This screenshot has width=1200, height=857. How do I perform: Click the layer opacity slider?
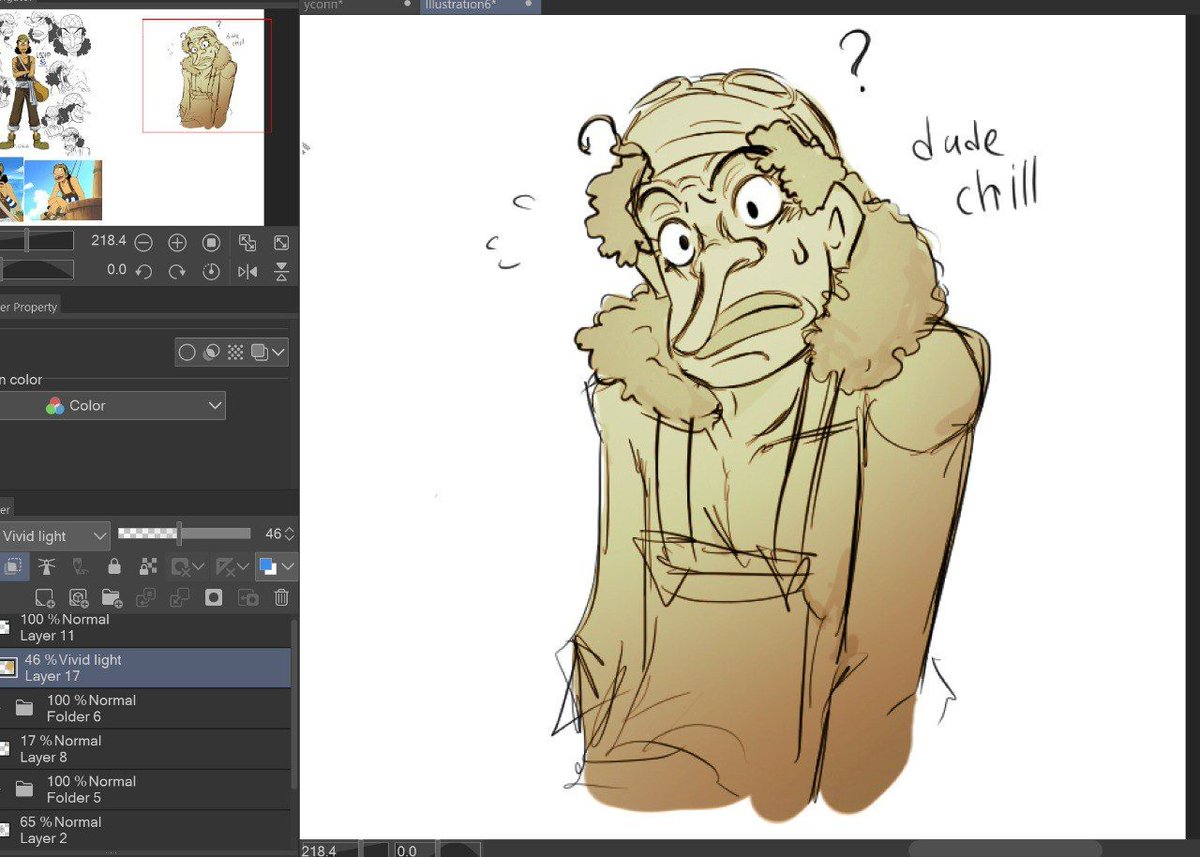point(184,534)
